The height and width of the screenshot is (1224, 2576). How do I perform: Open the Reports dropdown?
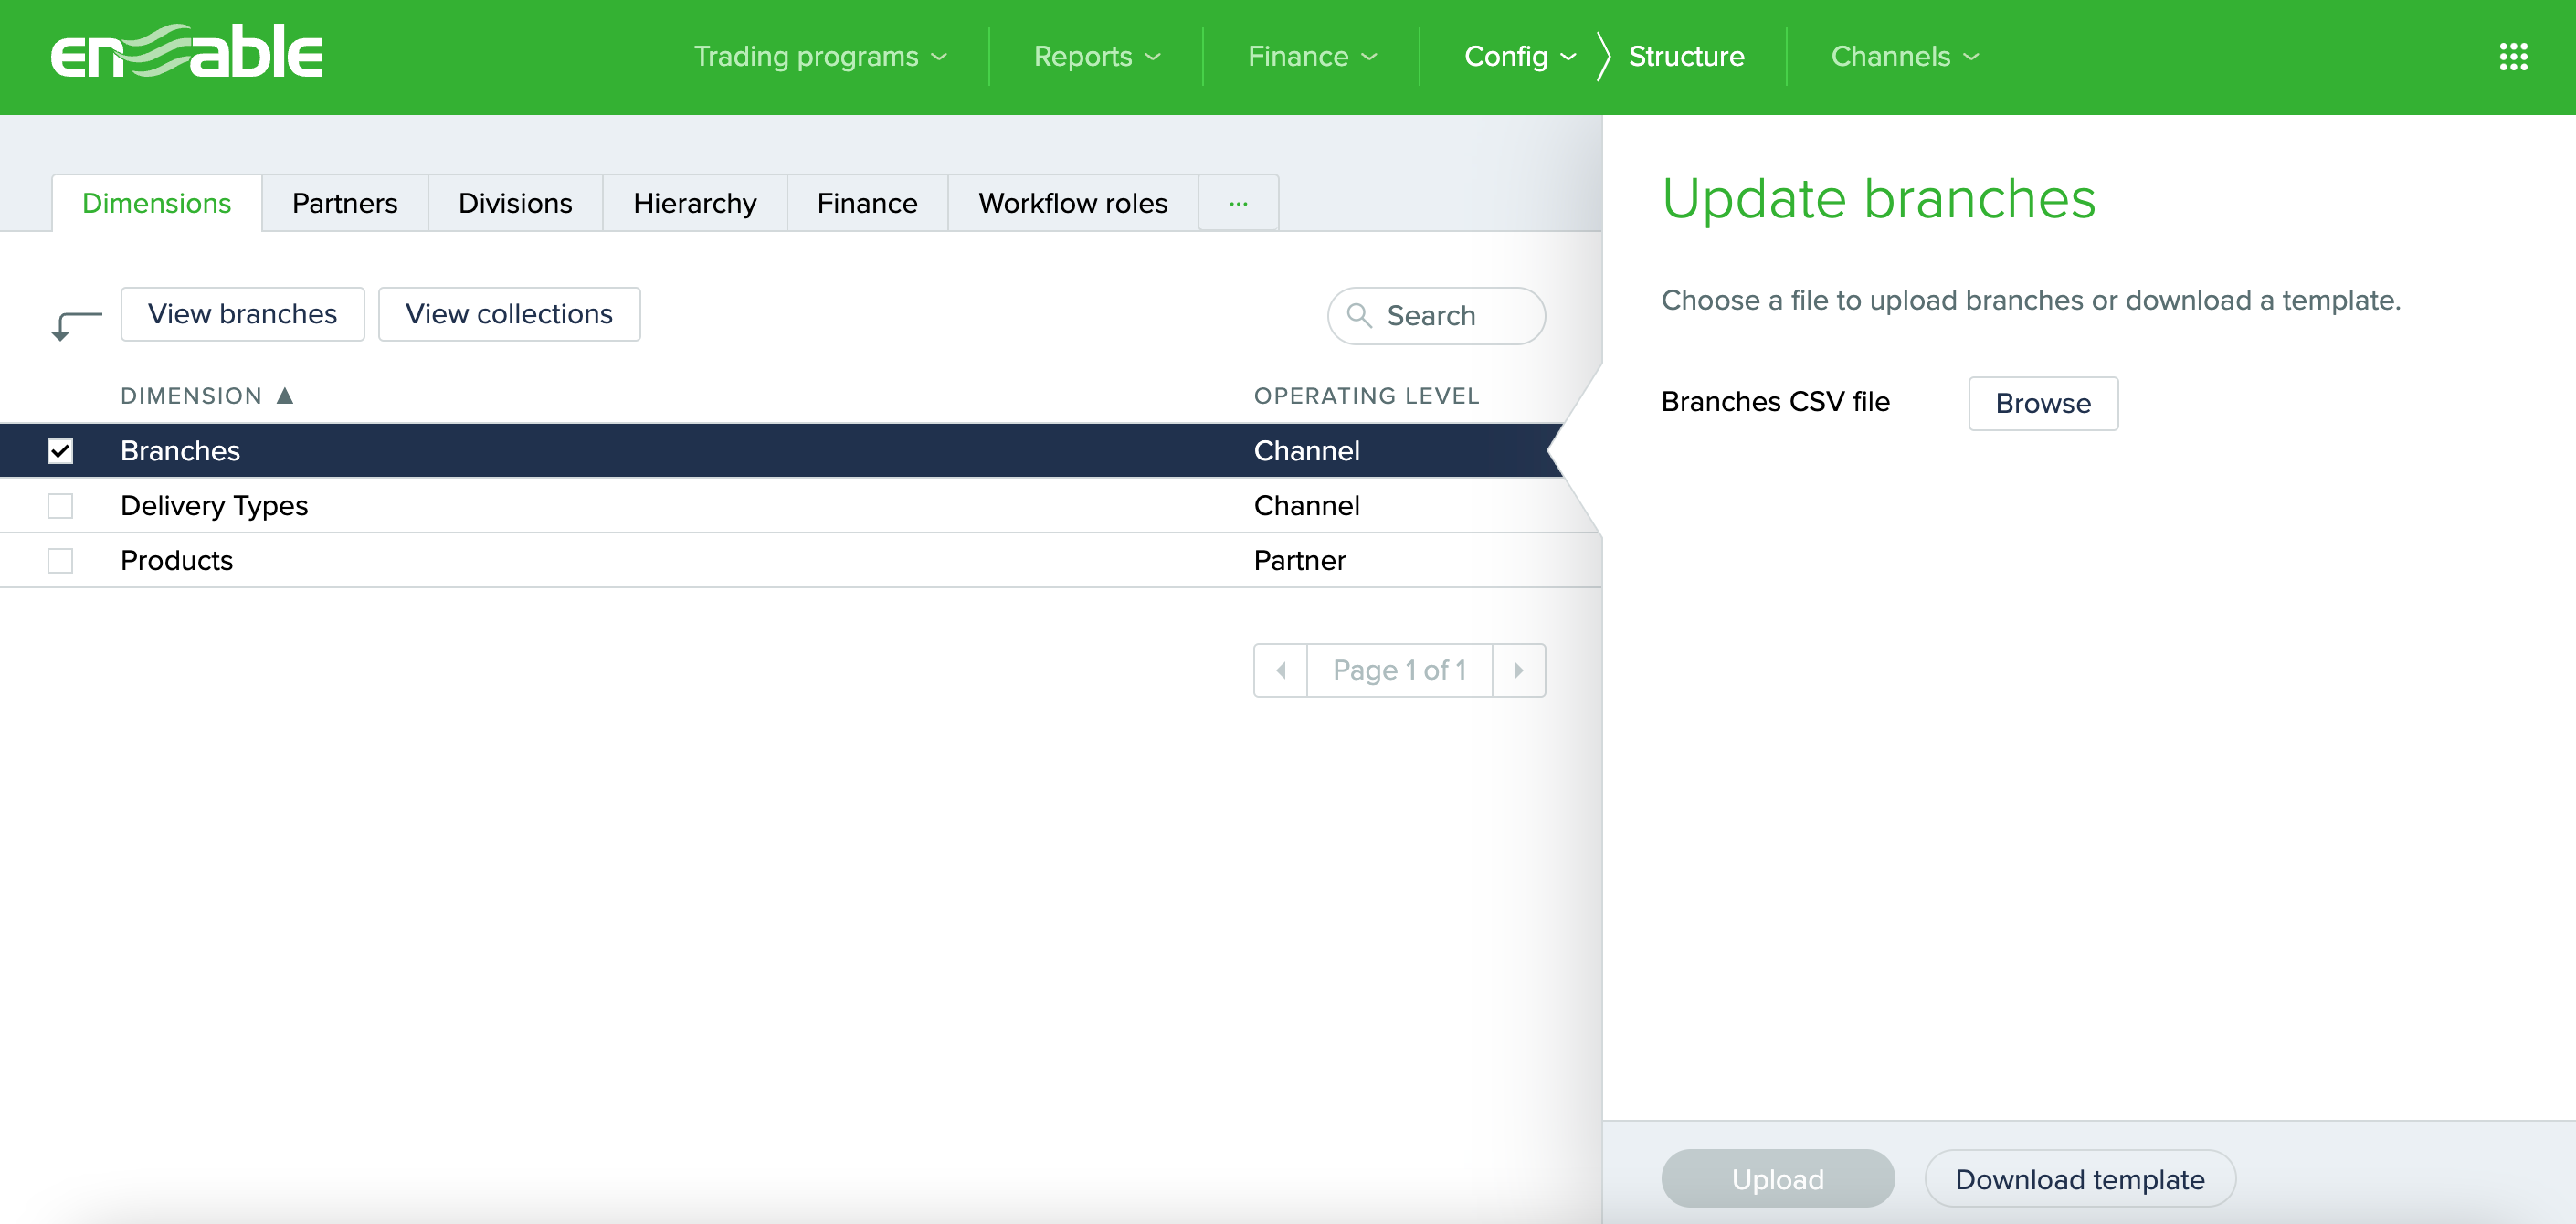(x=1096, y=57)
